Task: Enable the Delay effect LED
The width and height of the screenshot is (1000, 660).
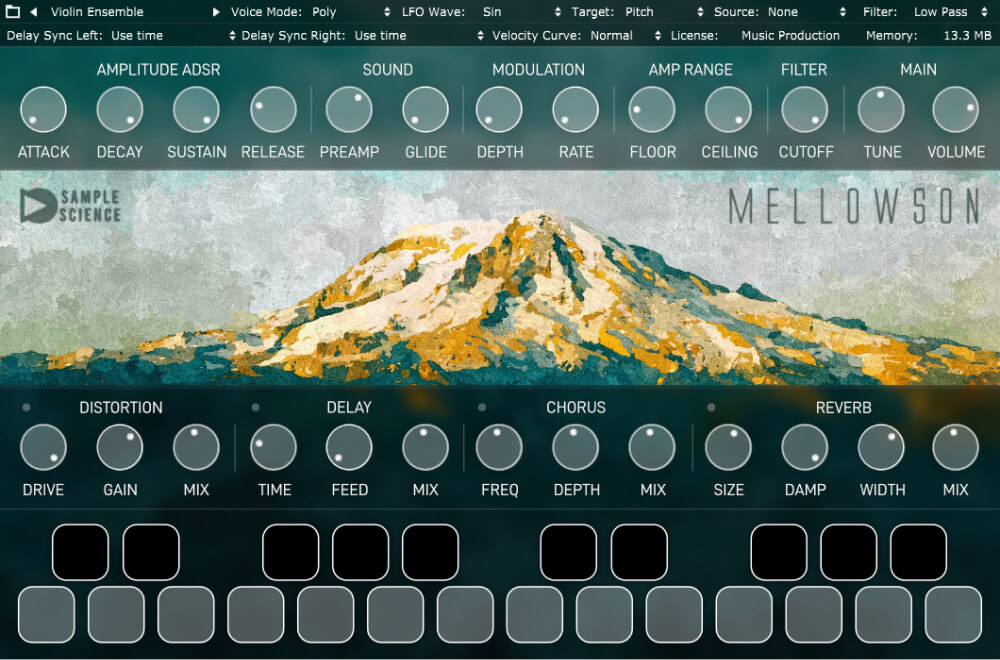Action: click(256, 407)
